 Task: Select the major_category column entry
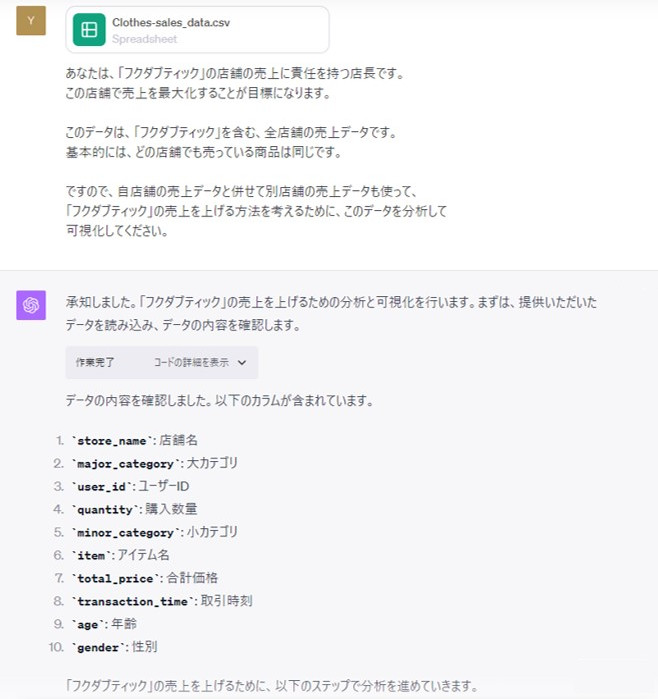(154, 463)
